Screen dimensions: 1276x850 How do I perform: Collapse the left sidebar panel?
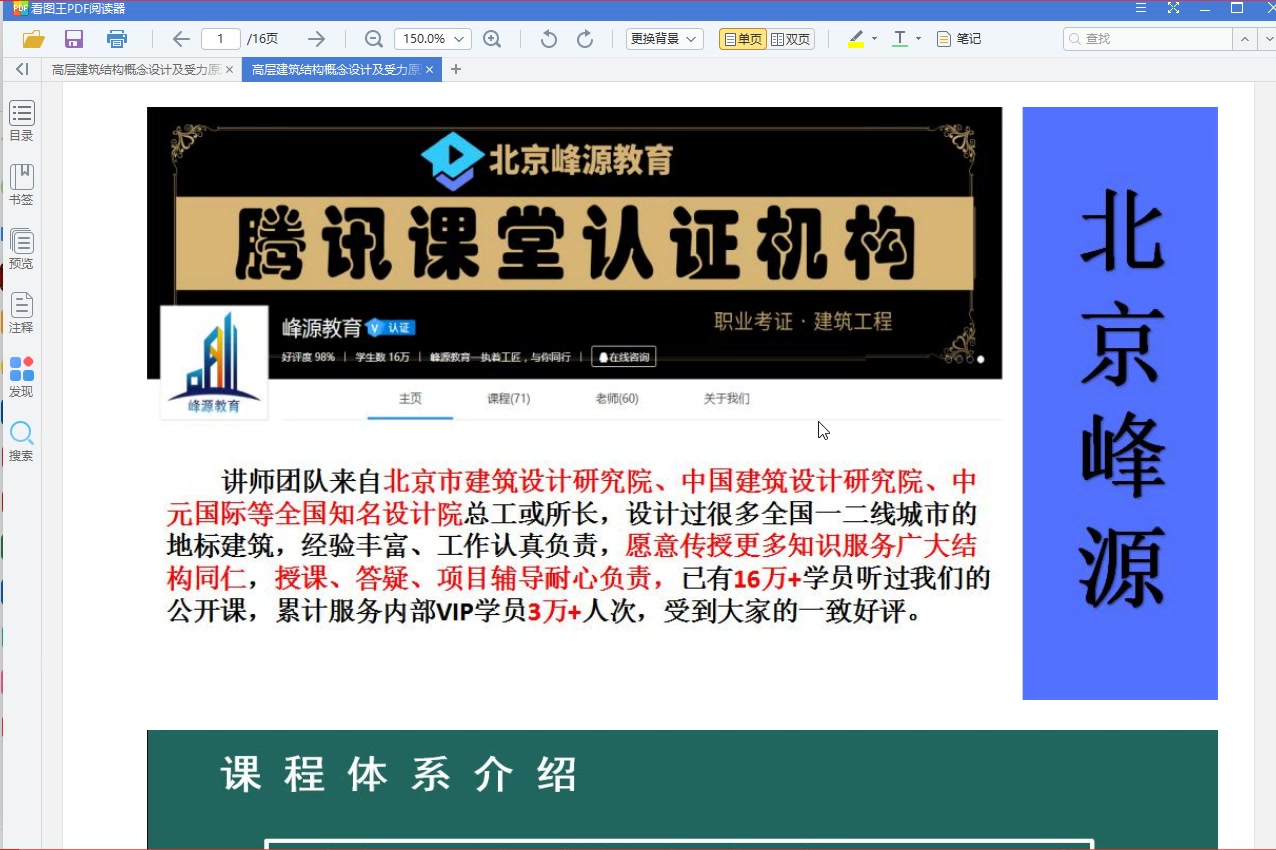coord(20,69)
